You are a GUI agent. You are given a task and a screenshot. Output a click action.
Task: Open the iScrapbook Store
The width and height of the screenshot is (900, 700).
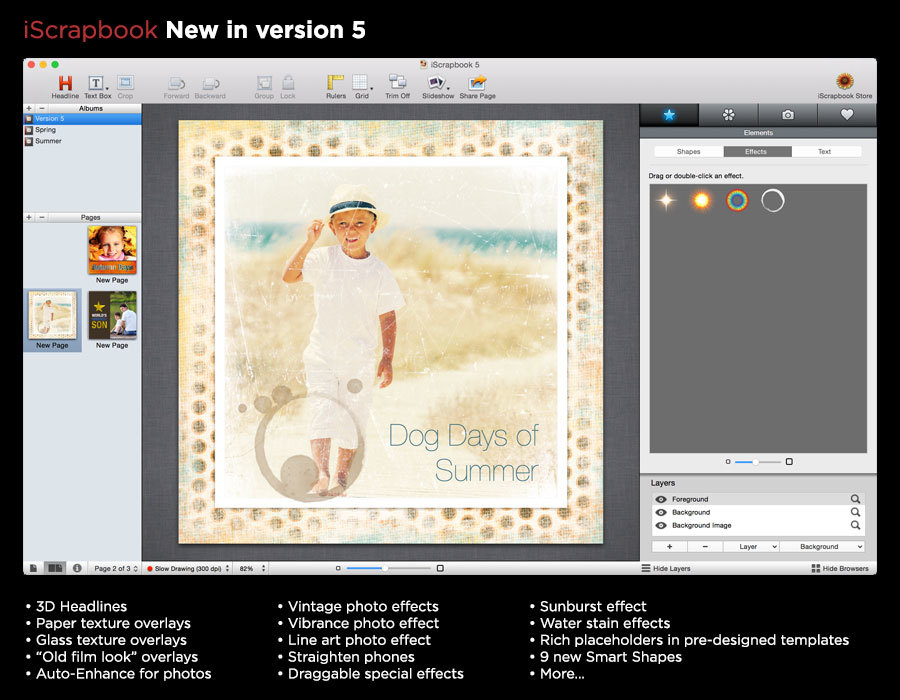click(x=844, y=82)
